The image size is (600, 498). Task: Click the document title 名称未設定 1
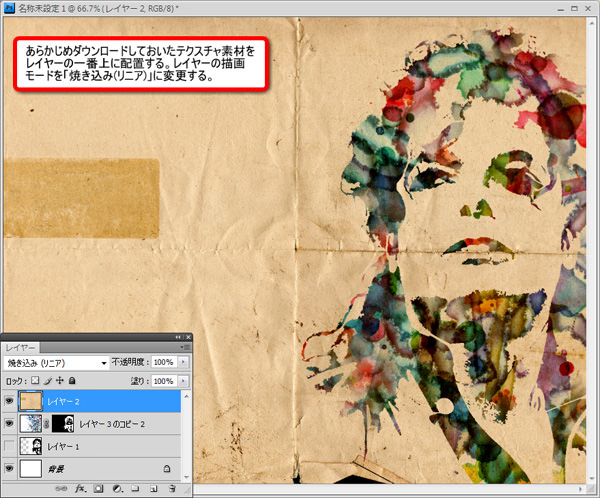(x=42, y=8)
